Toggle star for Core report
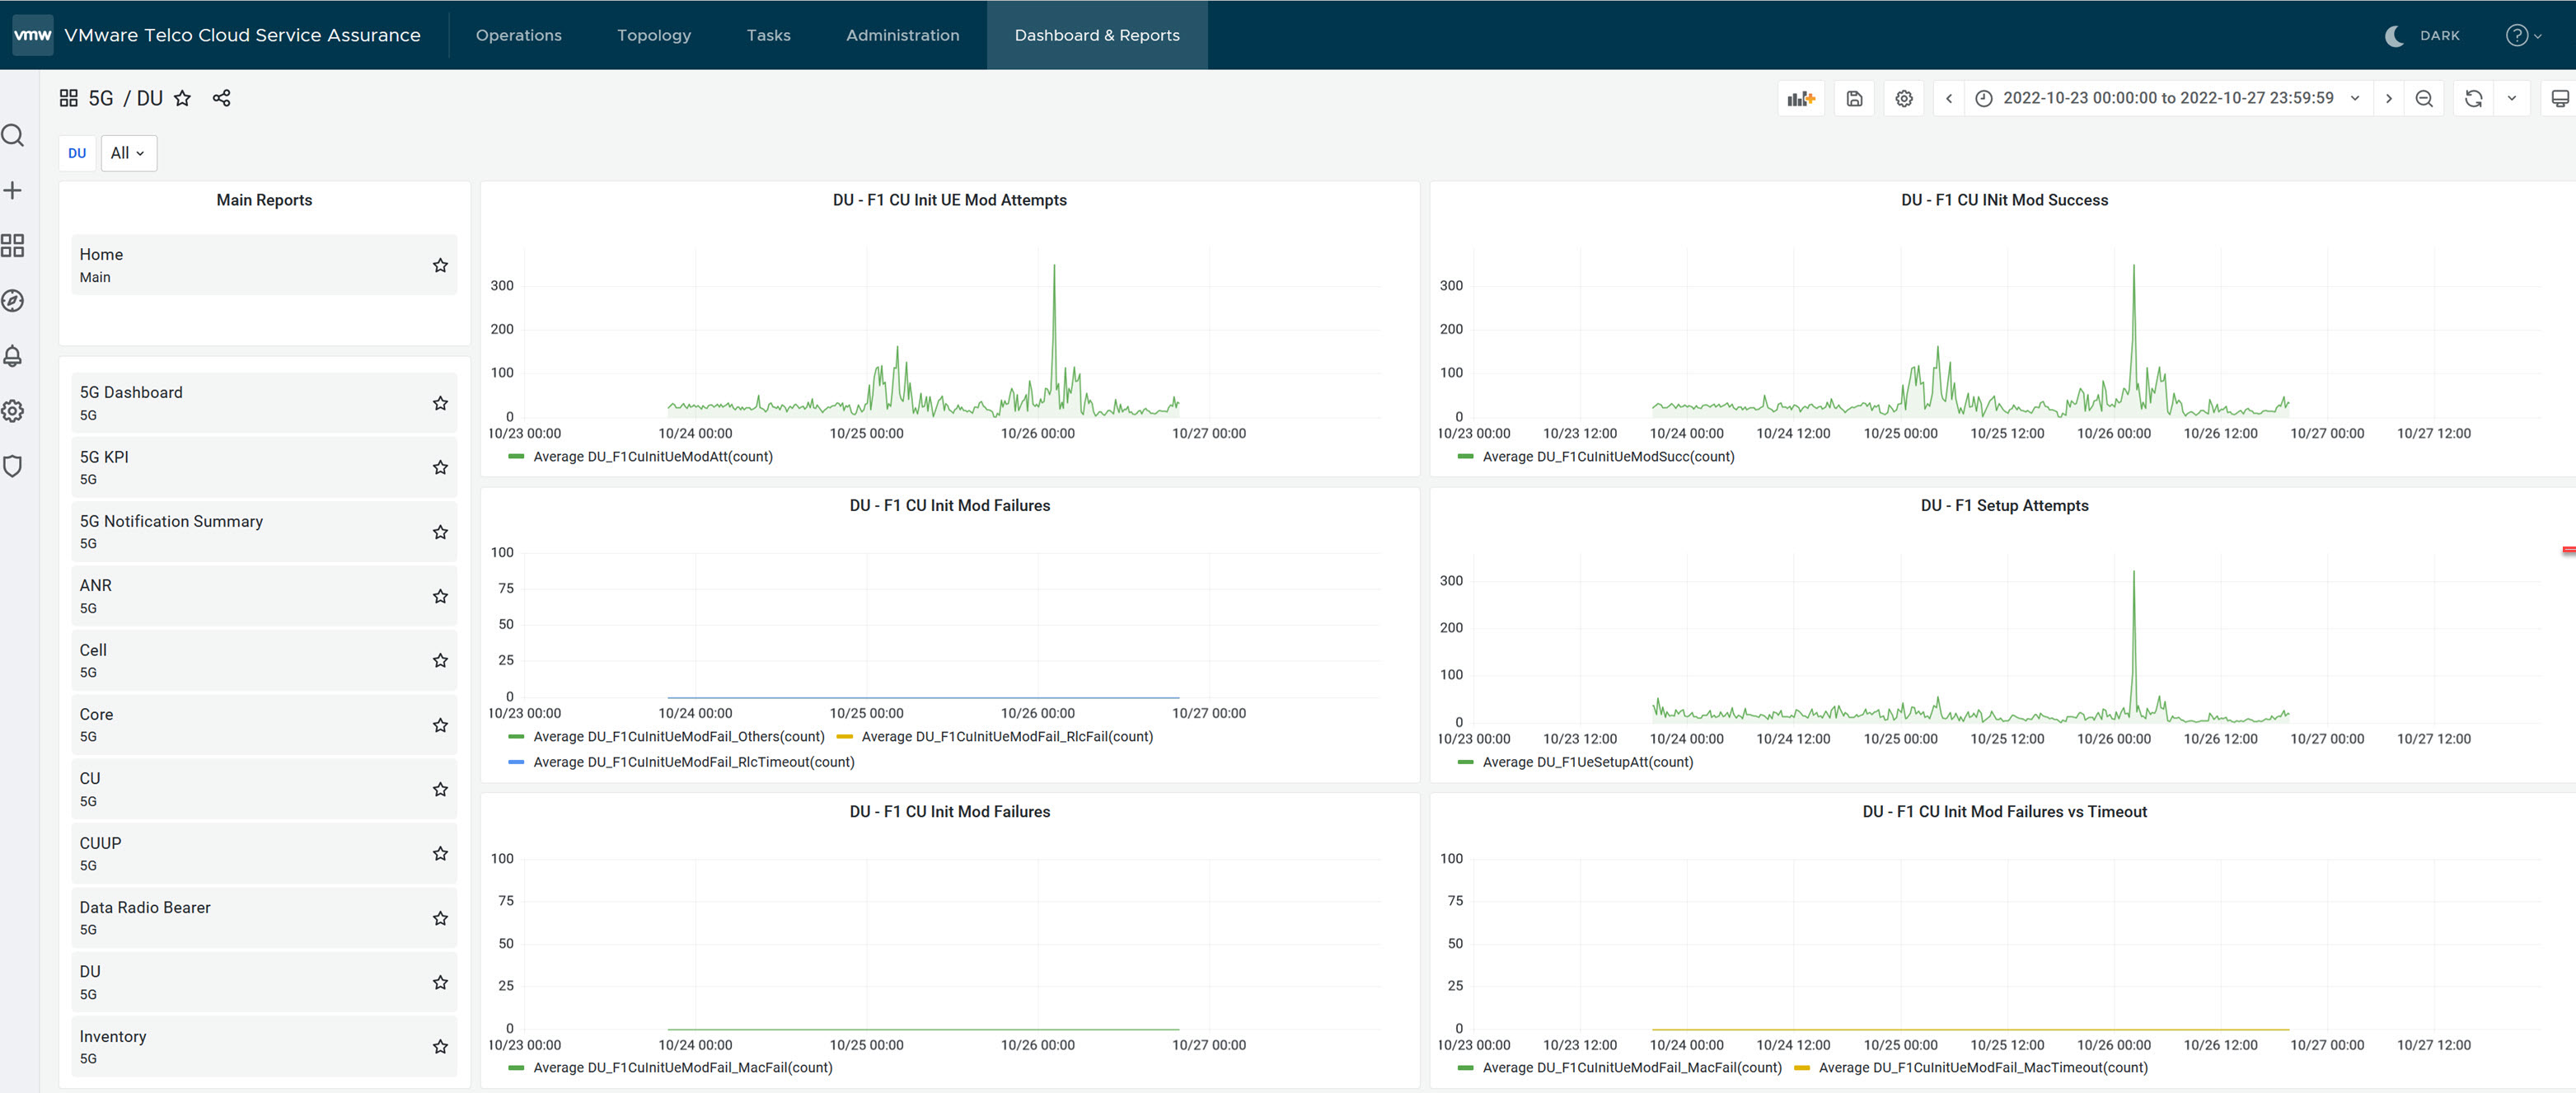This screenshot has height=1093, width=2576. (x=440, y=725)
